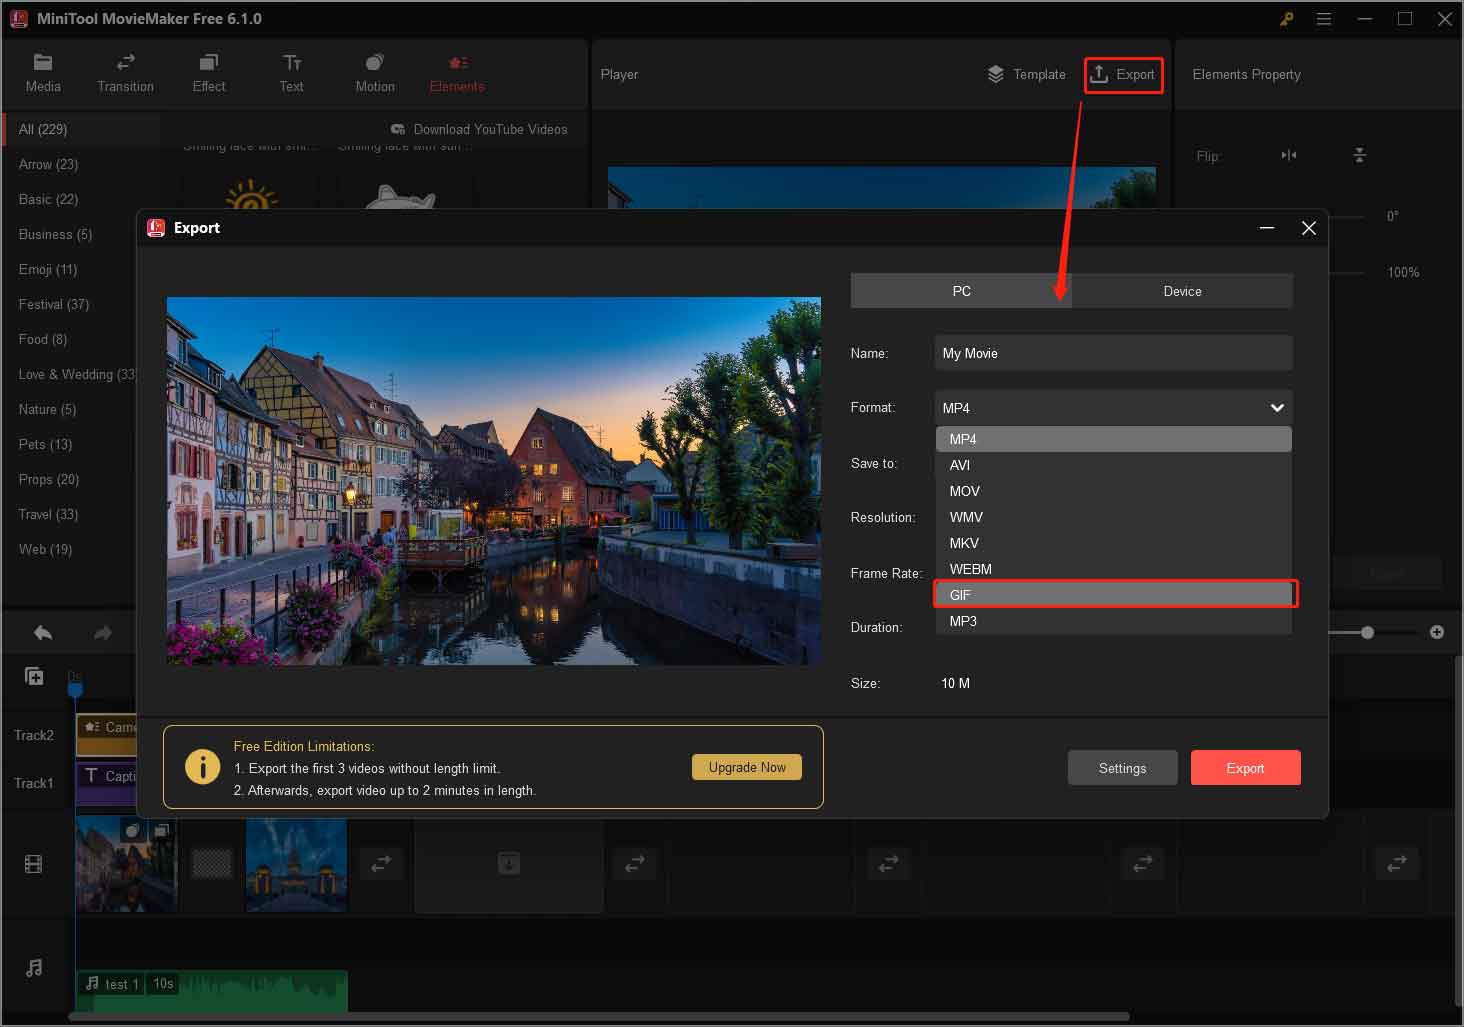Select All (229) elements category
Image resolution: width=1464 pixels, height=1027 pixels.
click(80, 129)
